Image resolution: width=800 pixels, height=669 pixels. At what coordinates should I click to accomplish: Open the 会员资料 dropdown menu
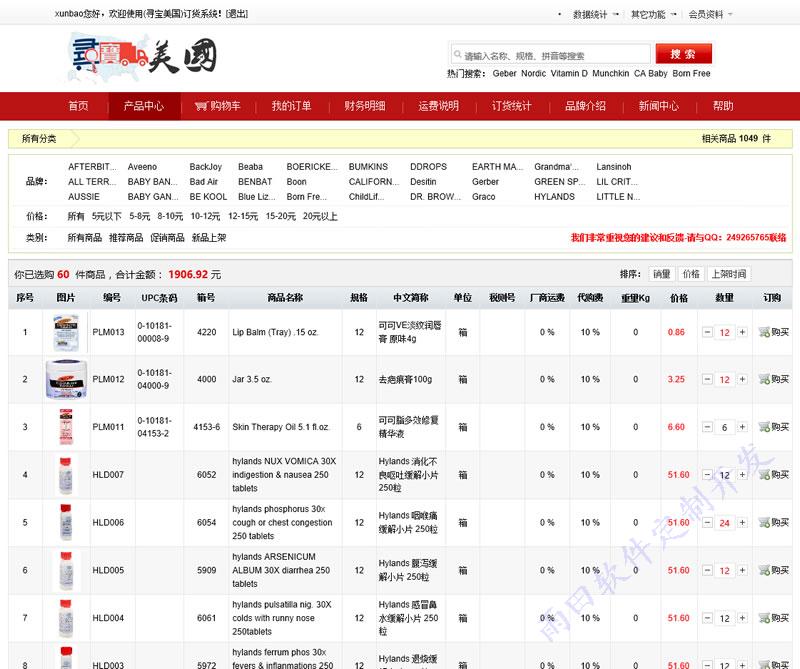[x=710, y=14]
